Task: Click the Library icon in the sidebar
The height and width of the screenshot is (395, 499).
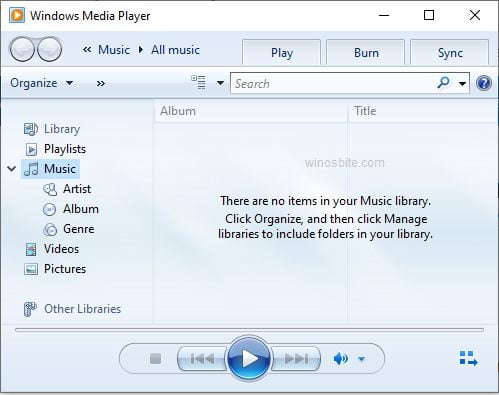Action: point(31,129)
